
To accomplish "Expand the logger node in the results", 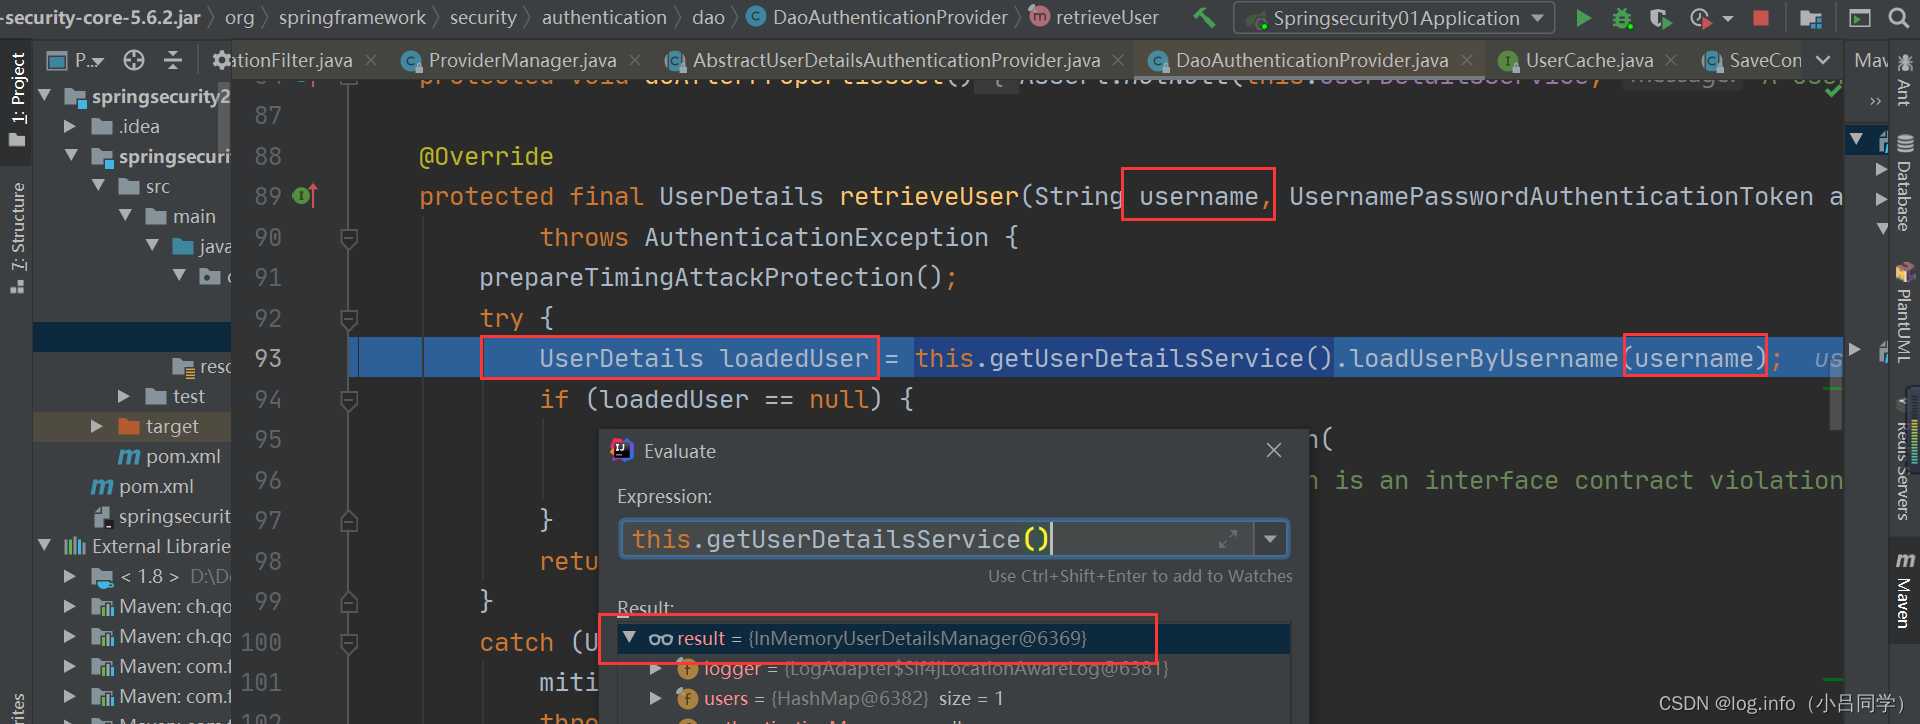I will tap(656, 668).
